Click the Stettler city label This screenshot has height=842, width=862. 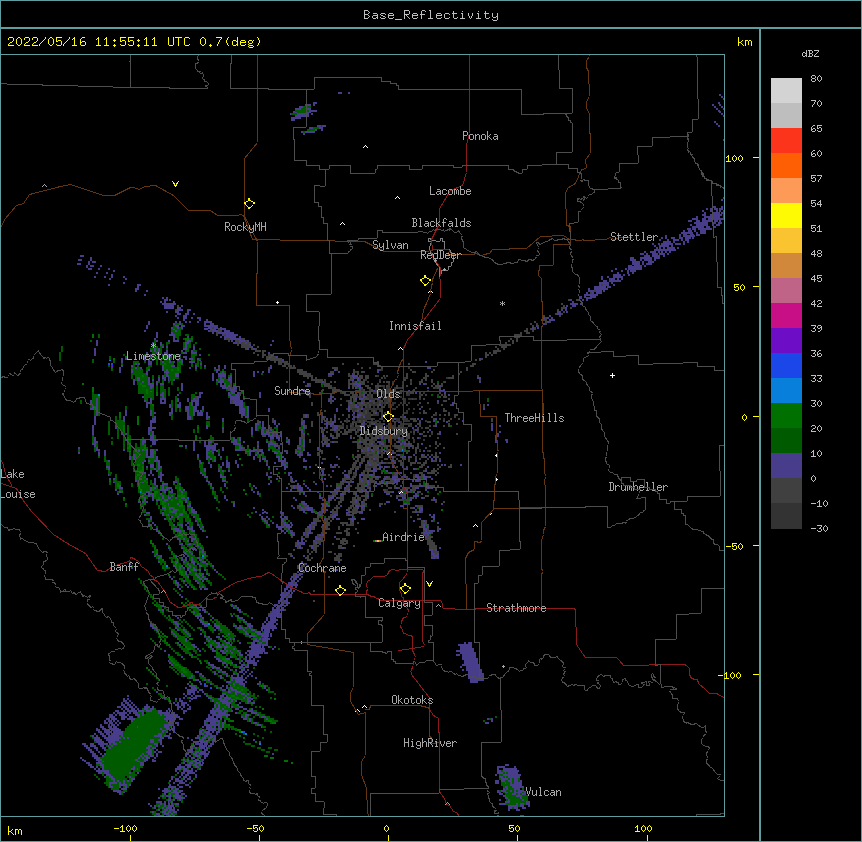[634, 237]
